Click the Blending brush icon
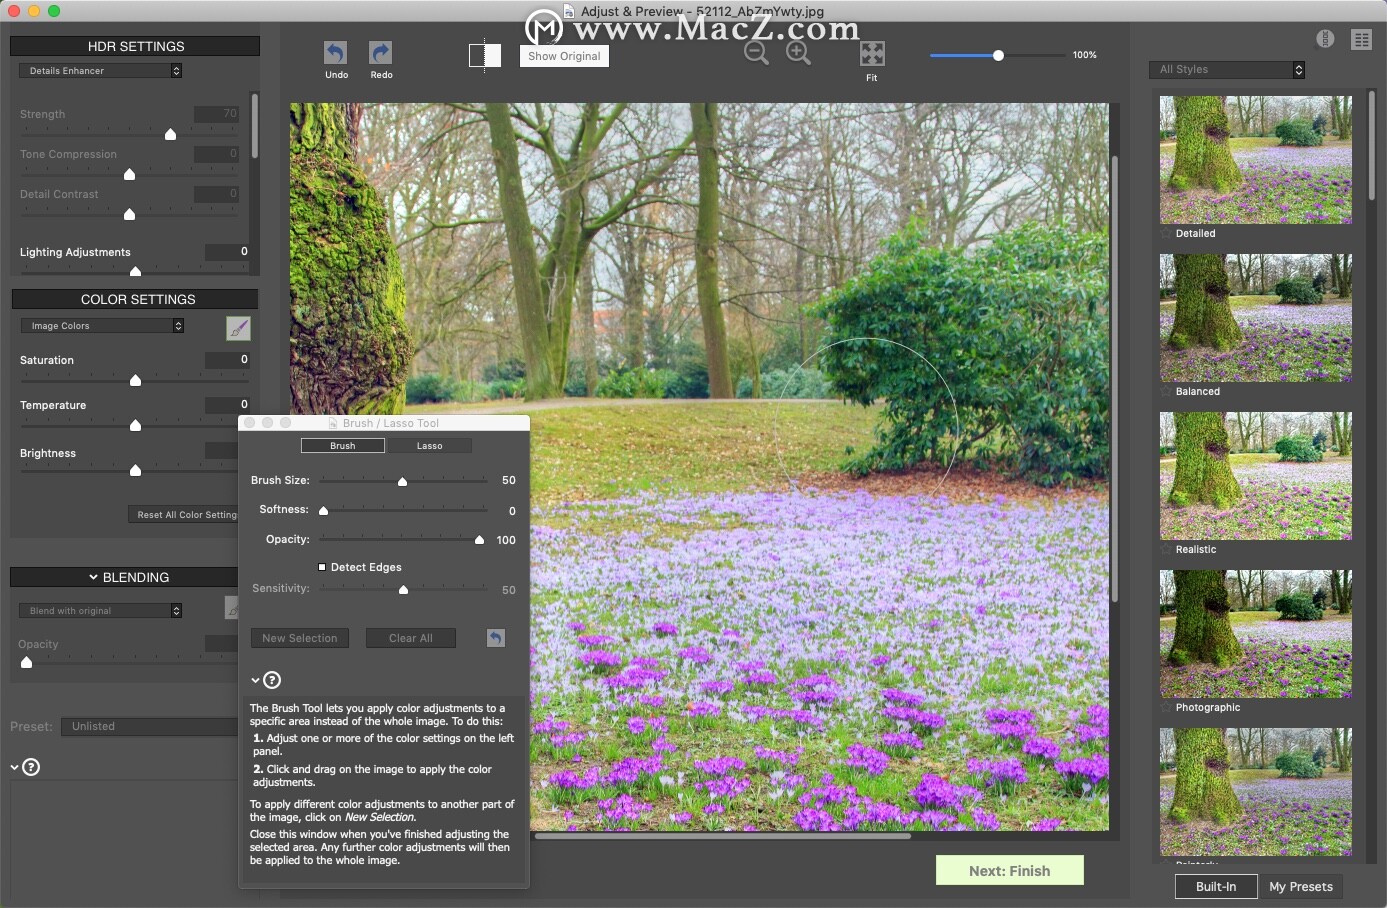 tap(231, 608)
